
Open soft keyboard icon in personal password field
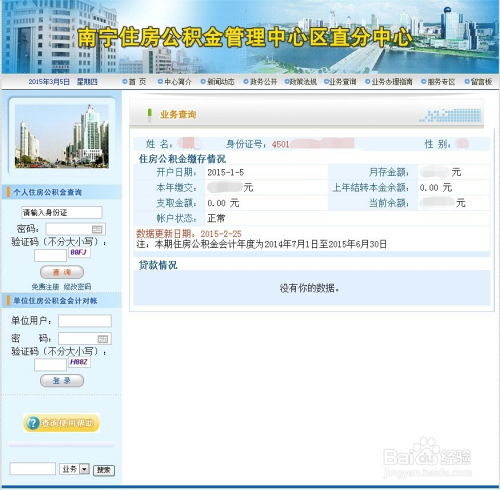tap(97, 229)
